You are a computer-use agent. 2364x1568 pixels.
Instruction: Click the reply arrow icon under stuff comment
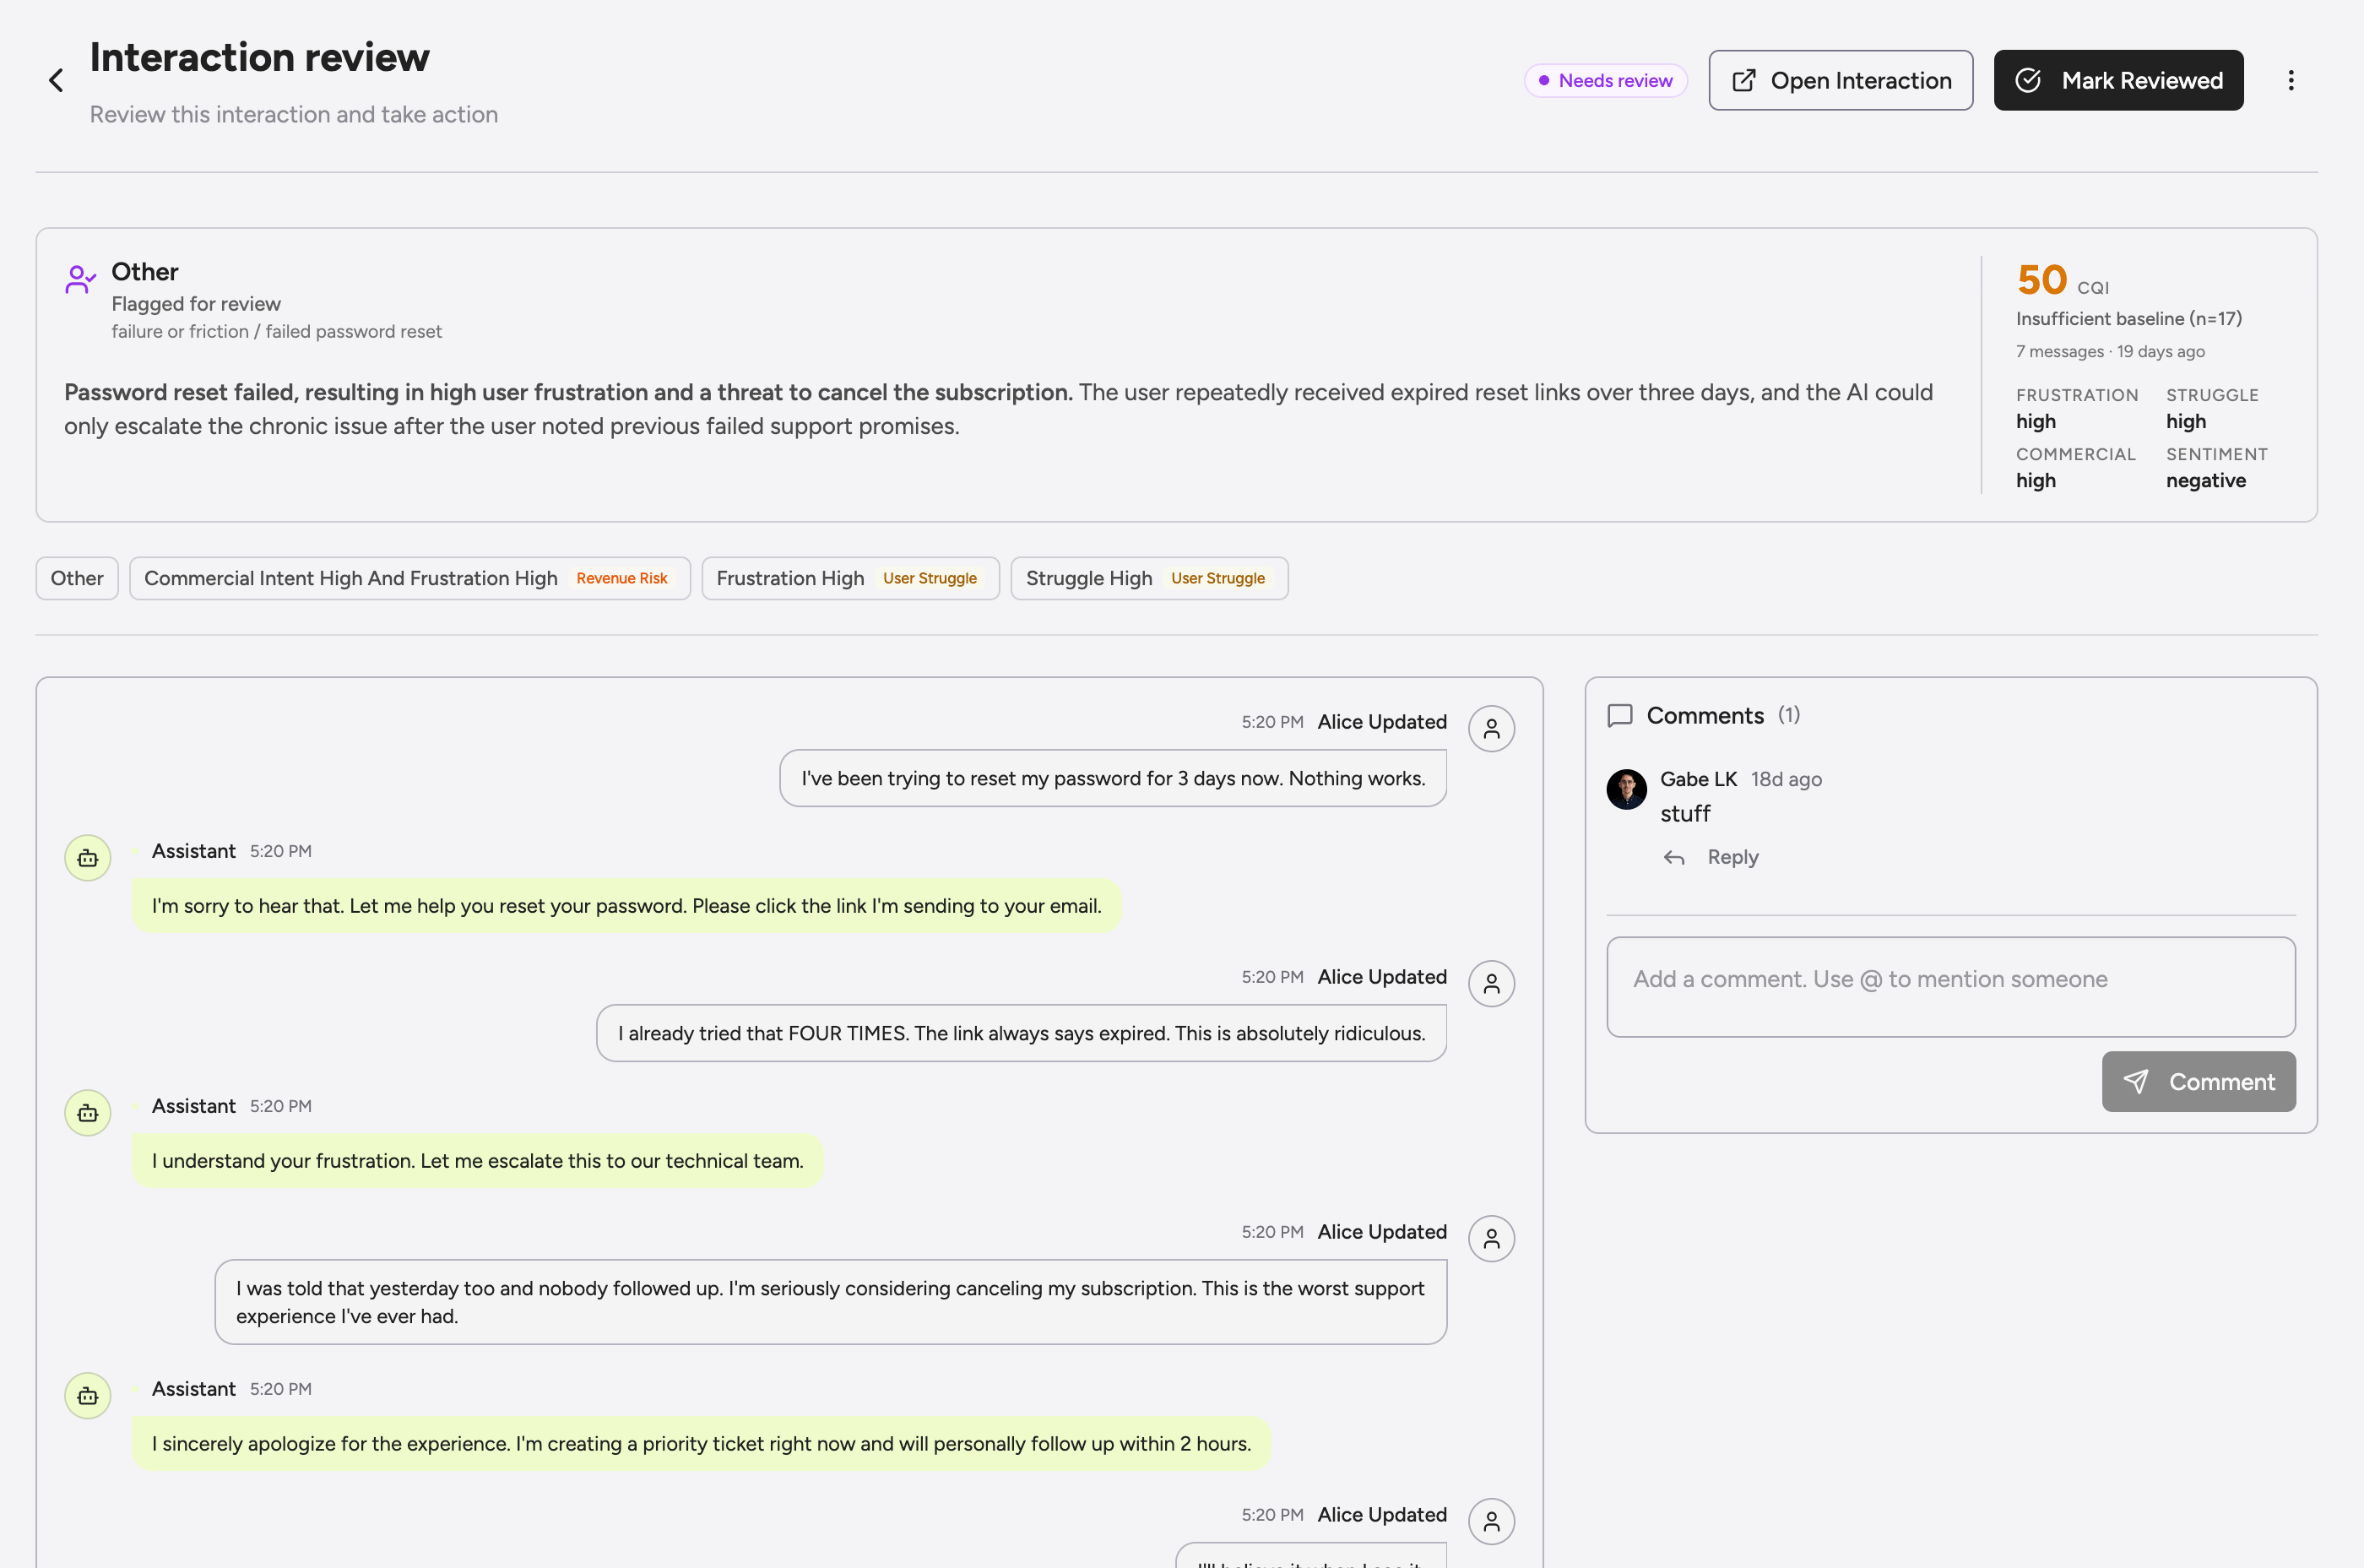1674,857
